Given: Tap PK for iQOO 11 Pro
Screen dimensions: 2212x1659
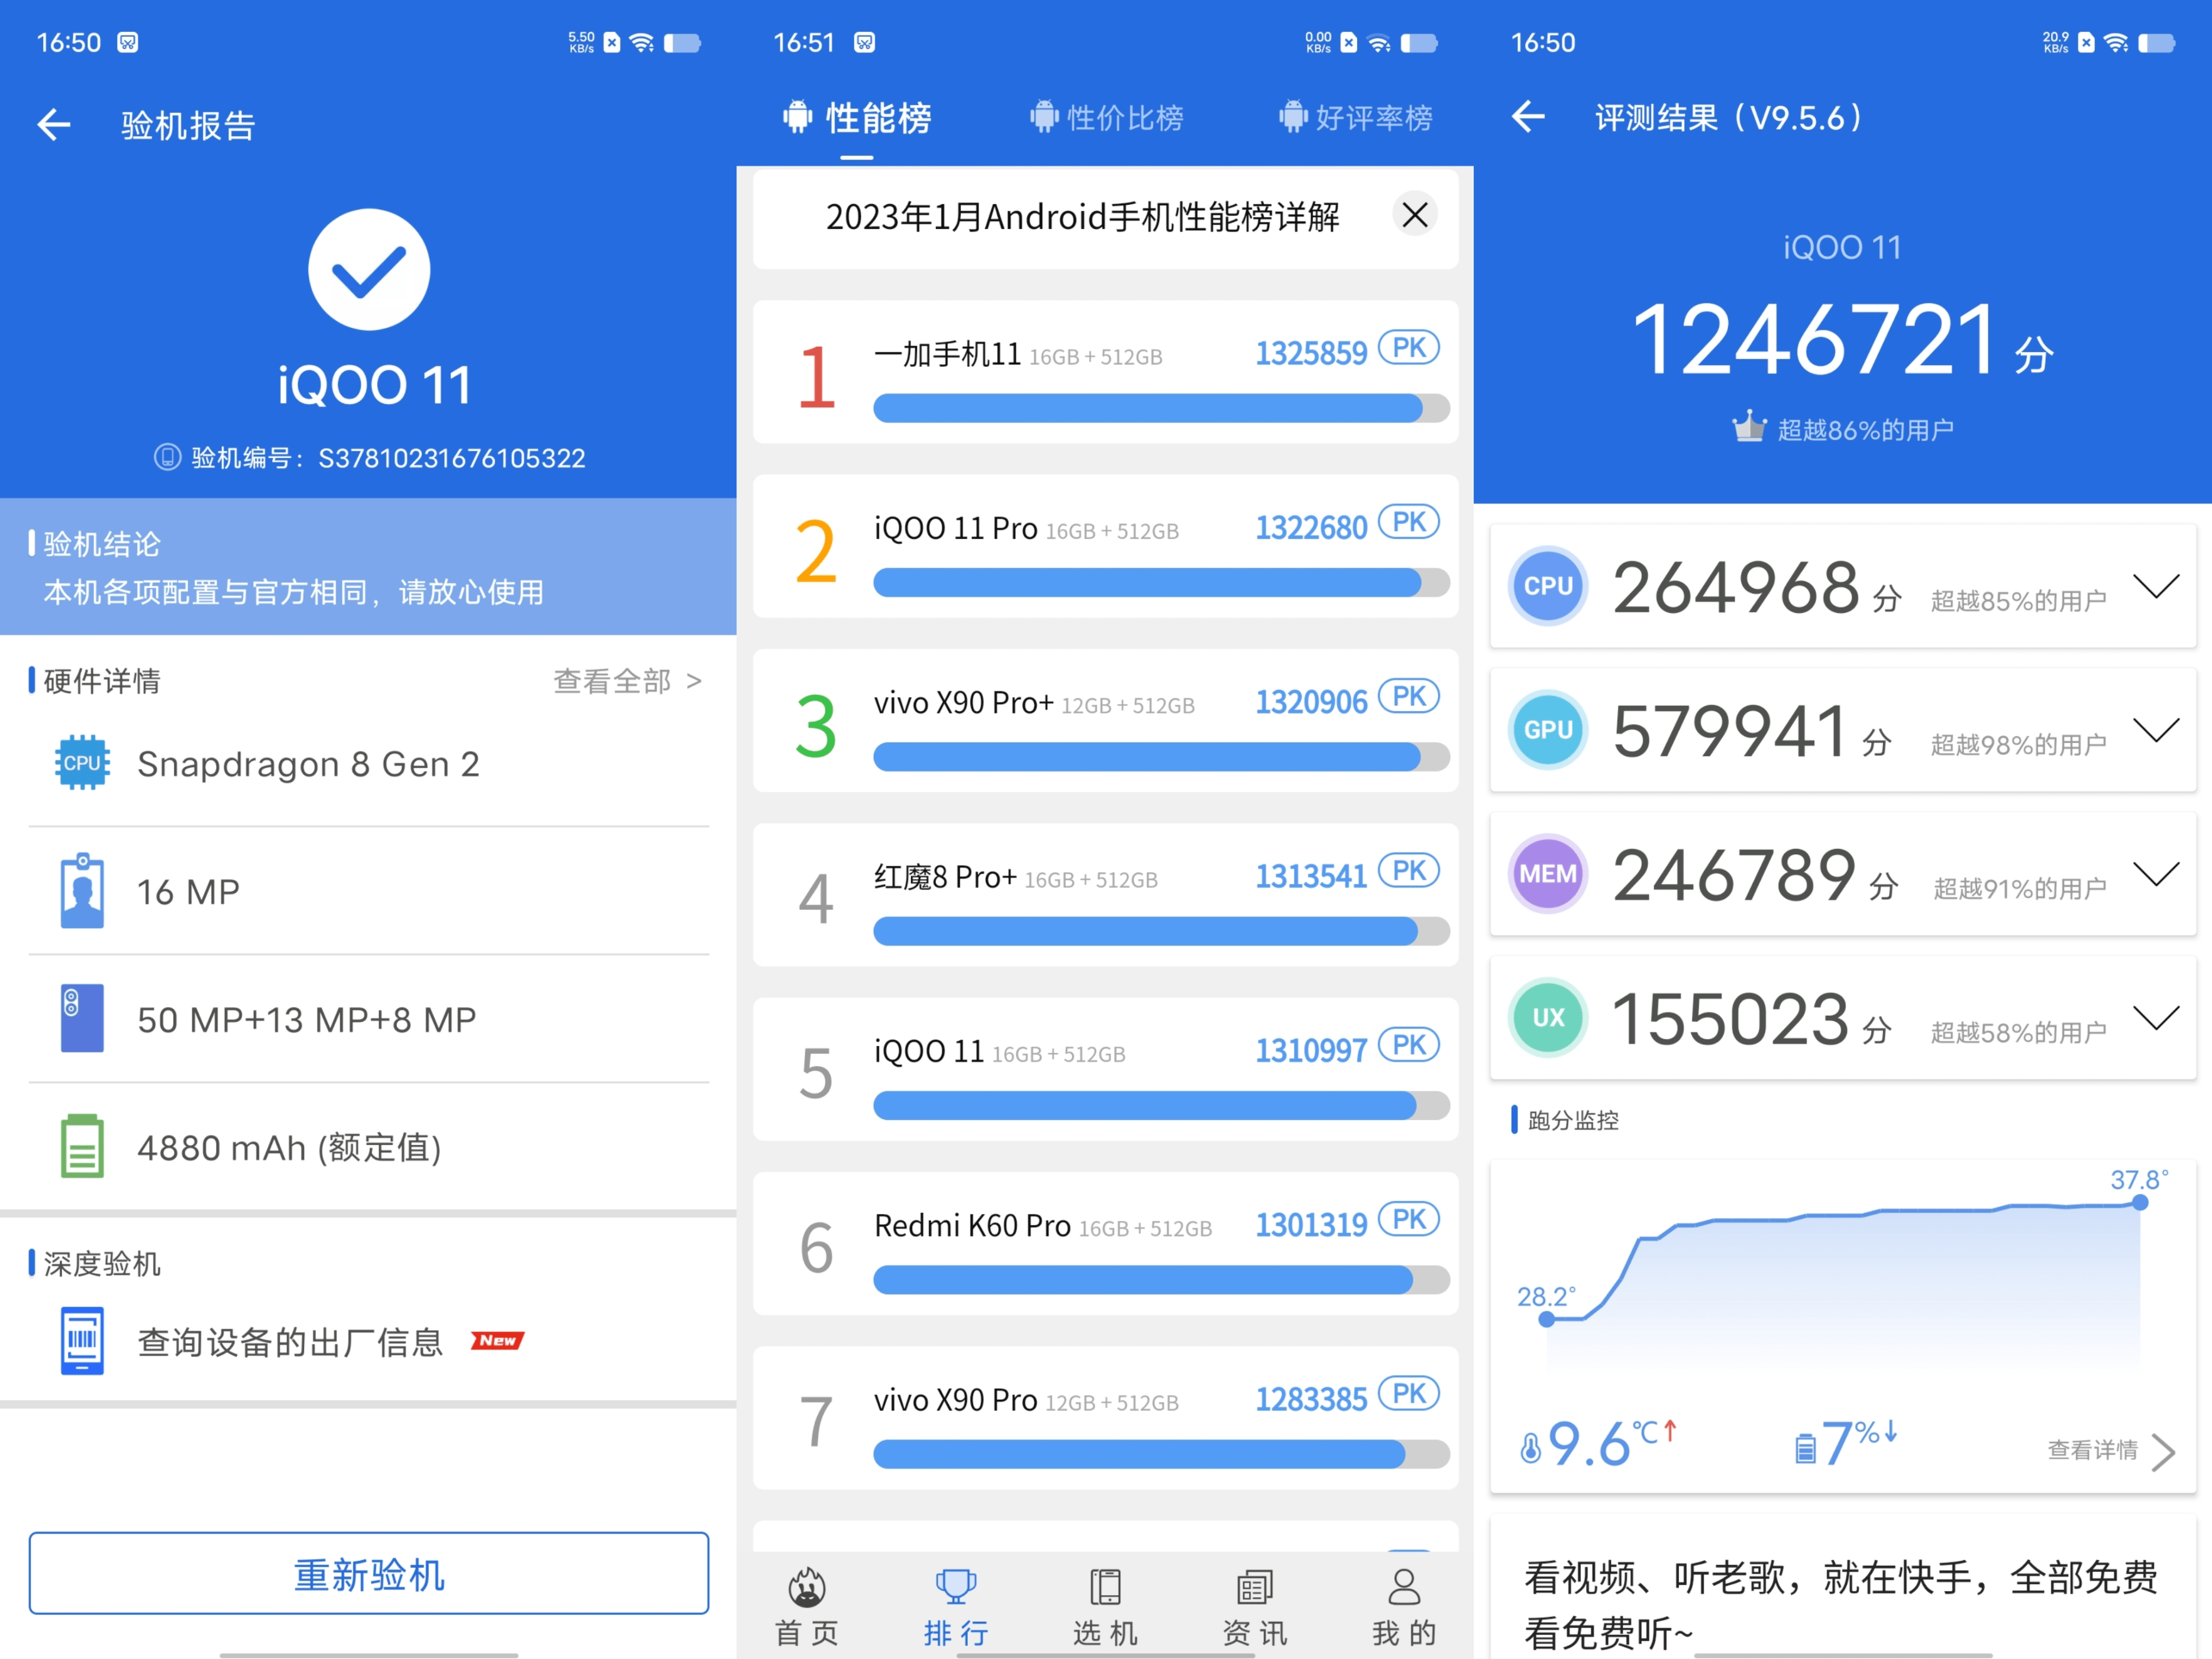Looking at the screenshot, I should click(1409, 522).
